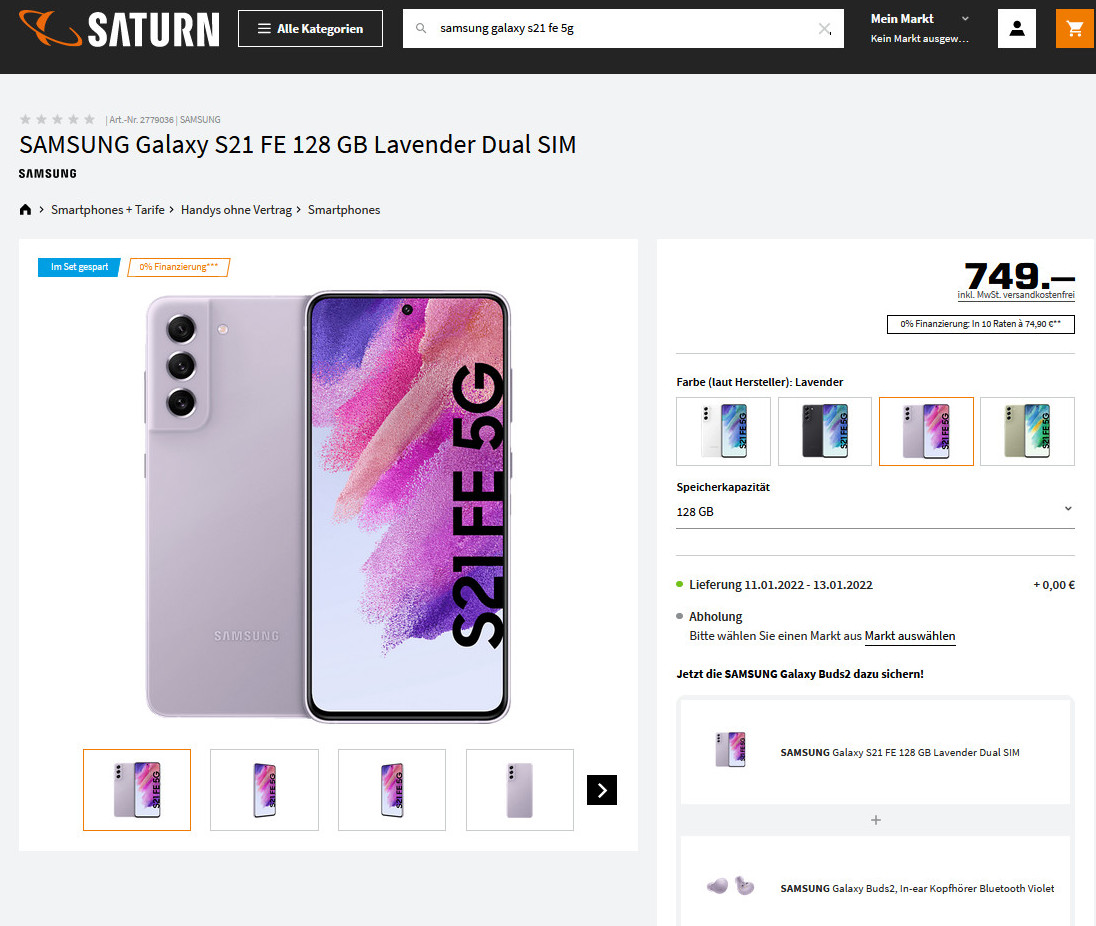Click the home breadcrumb icon

coord(26,210)
